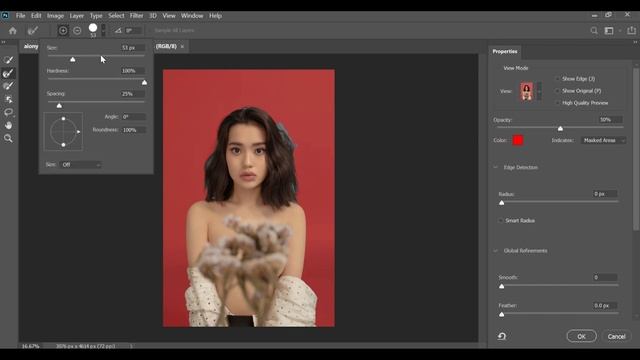This screenshot has width=640, height=360.
Task: Open the 3D menu
Action: pos(153,16)
